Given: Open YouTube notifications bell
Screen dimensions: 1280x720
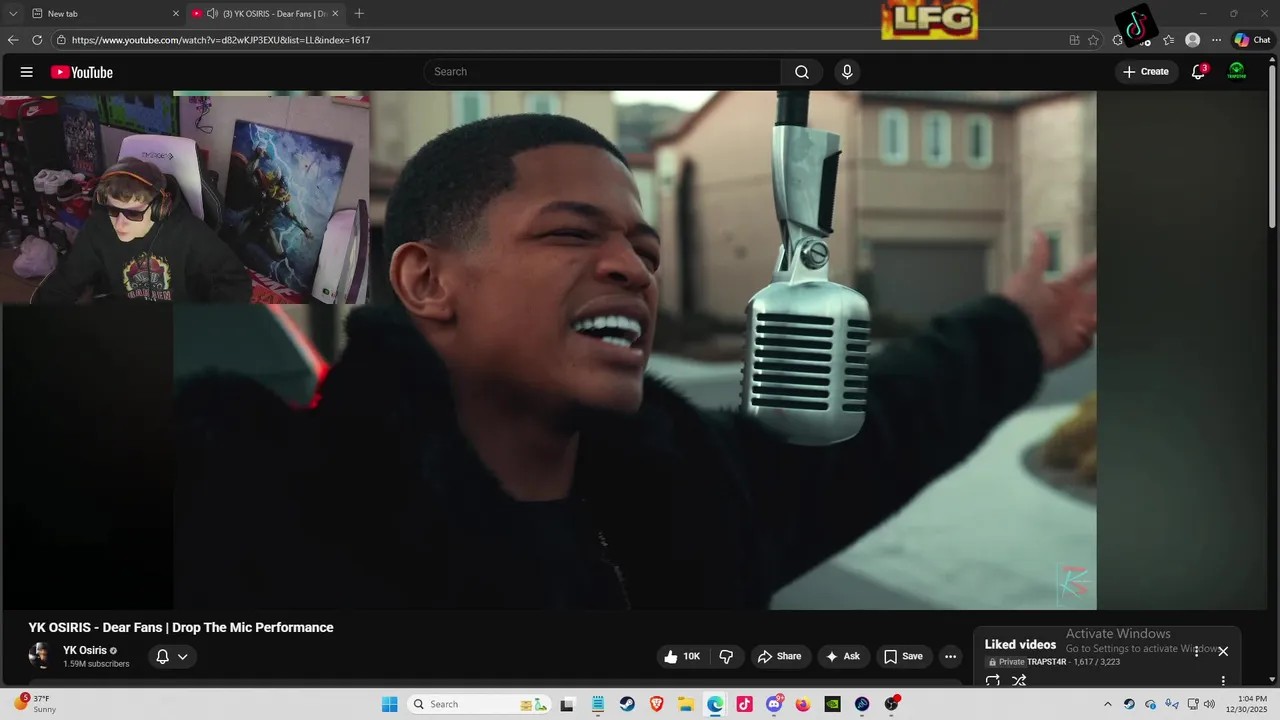Looking at the screenshot, I should (1198, 72).
